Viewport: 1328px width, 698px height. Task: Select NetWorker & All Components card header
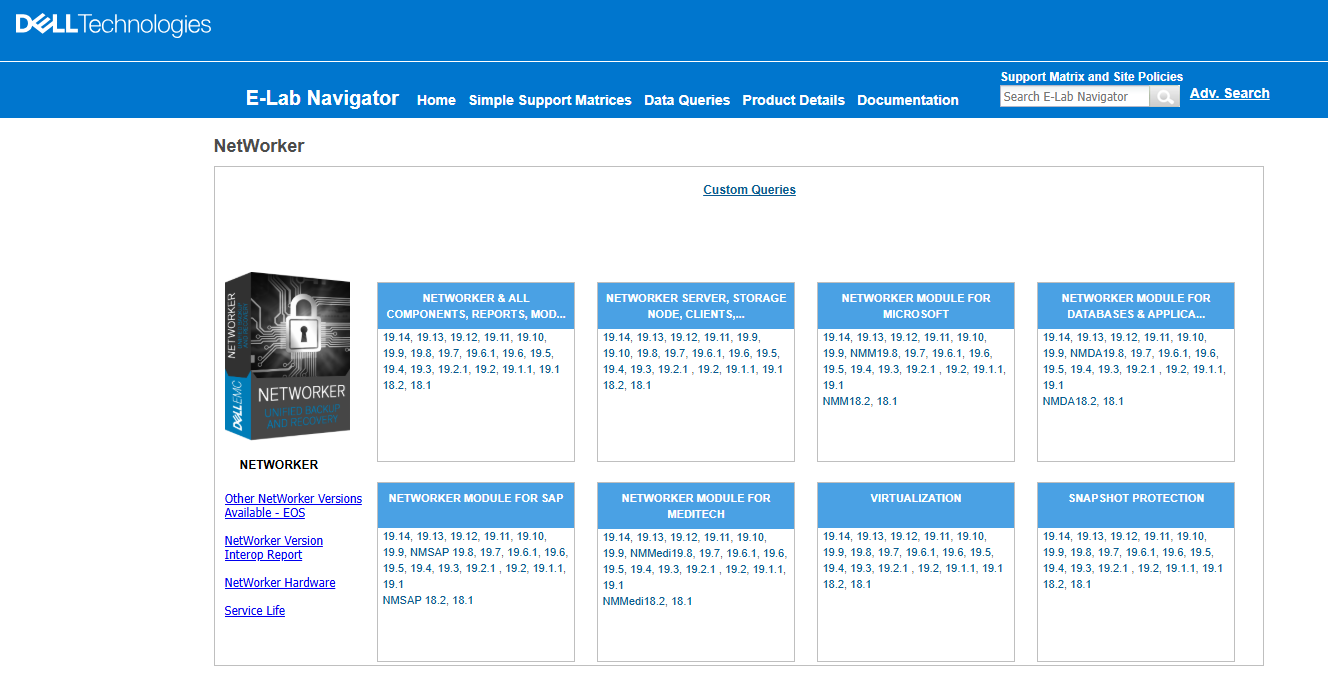click(x=476, y=306)
